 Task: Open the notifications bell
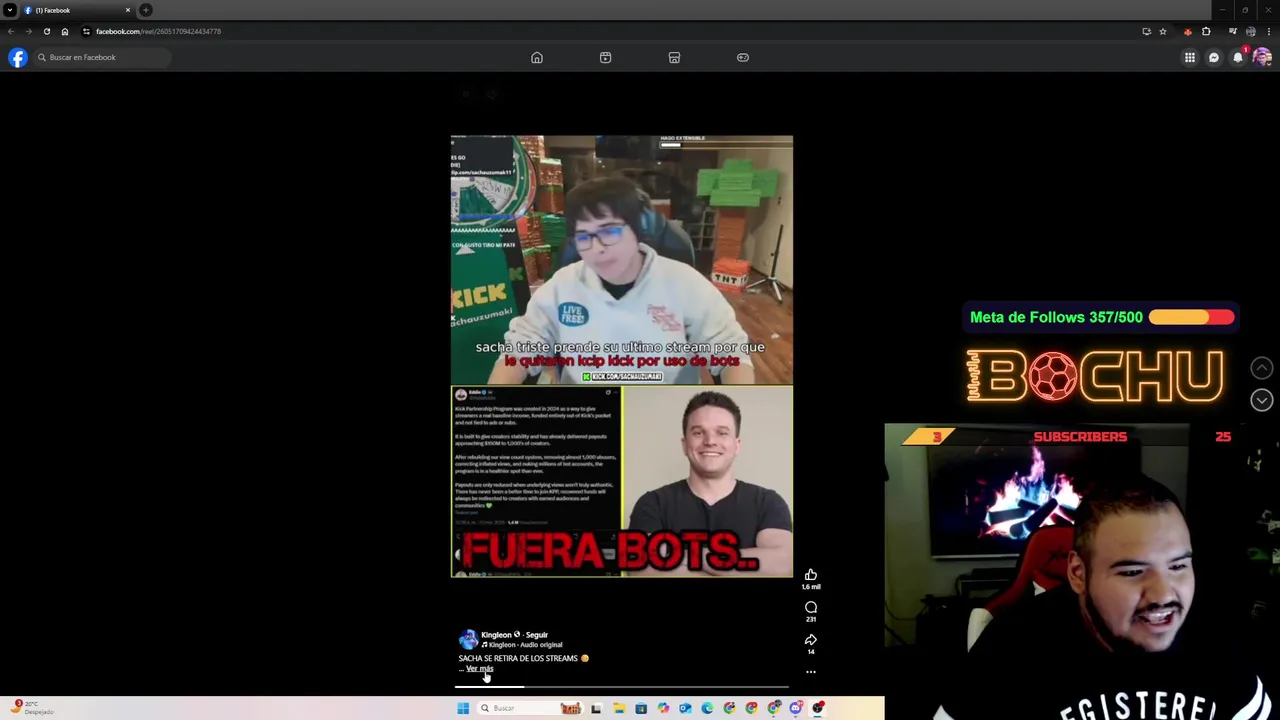click(x=1238, y=58)
